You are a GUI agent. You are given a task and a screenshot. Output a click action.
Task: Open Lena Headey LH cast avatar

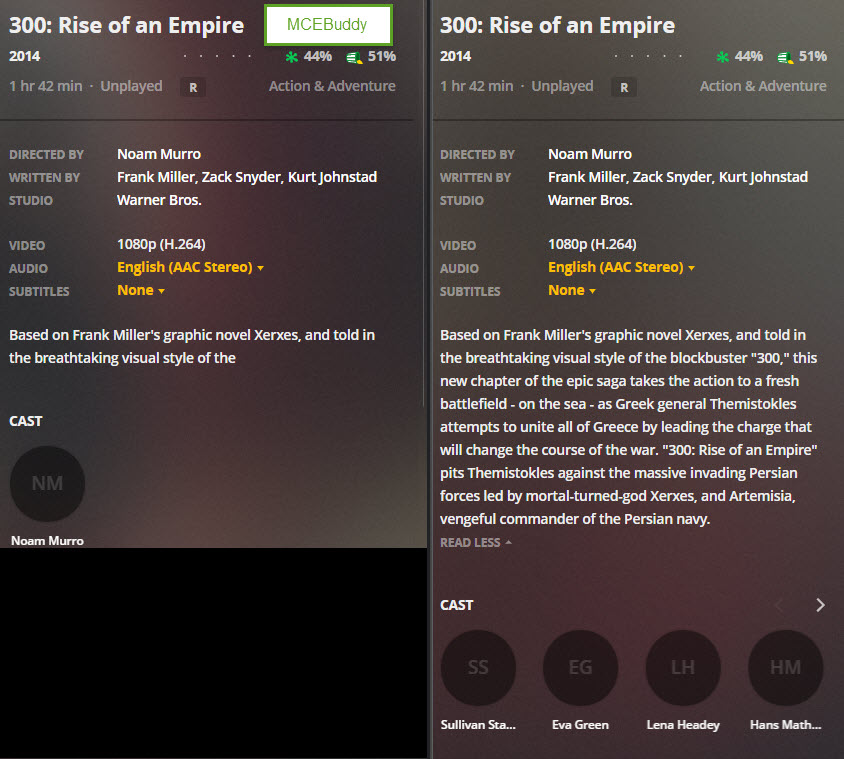tap(683, 667)
